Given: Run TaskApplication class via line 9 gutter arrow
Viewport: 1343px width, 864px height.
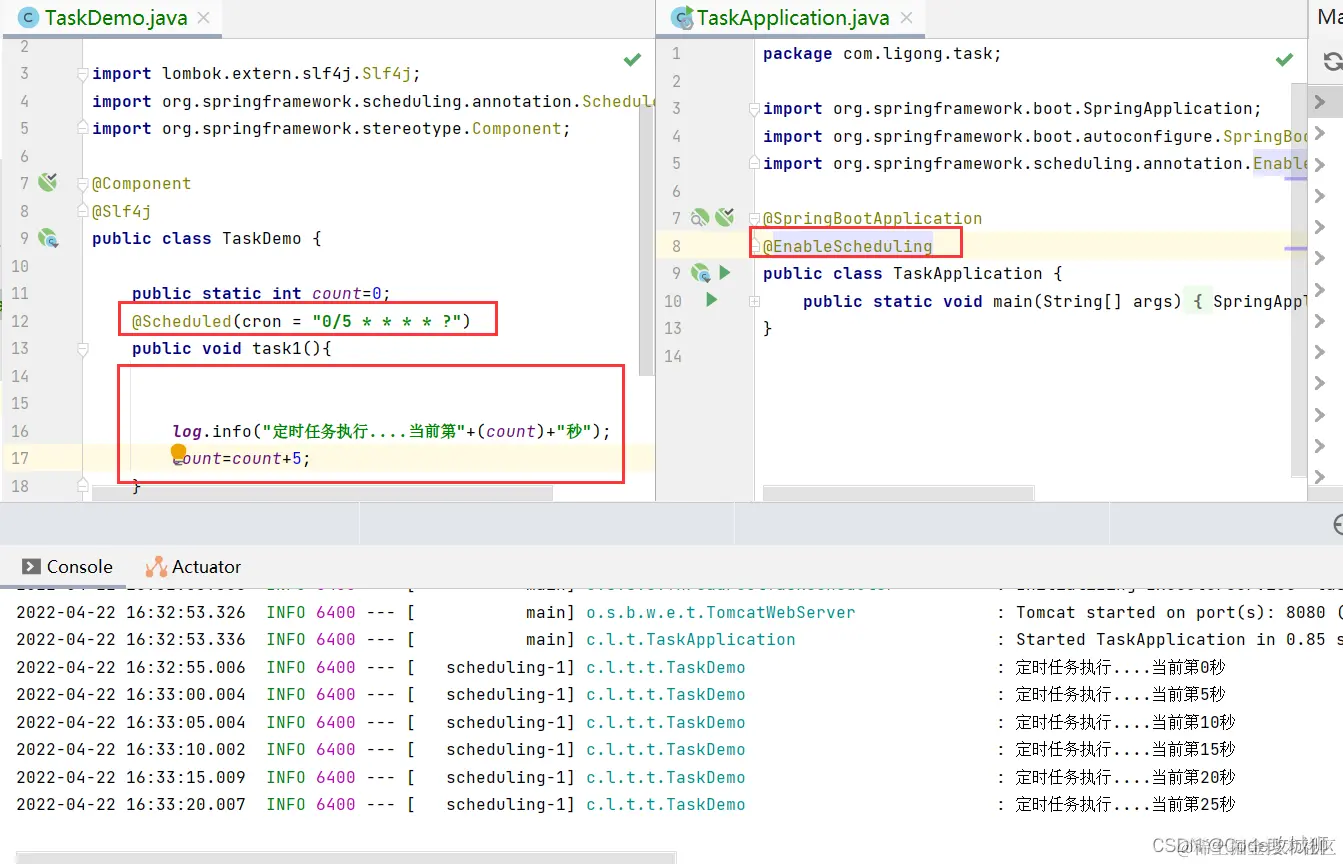Looking at the screenshot, I should pos(725,272).
